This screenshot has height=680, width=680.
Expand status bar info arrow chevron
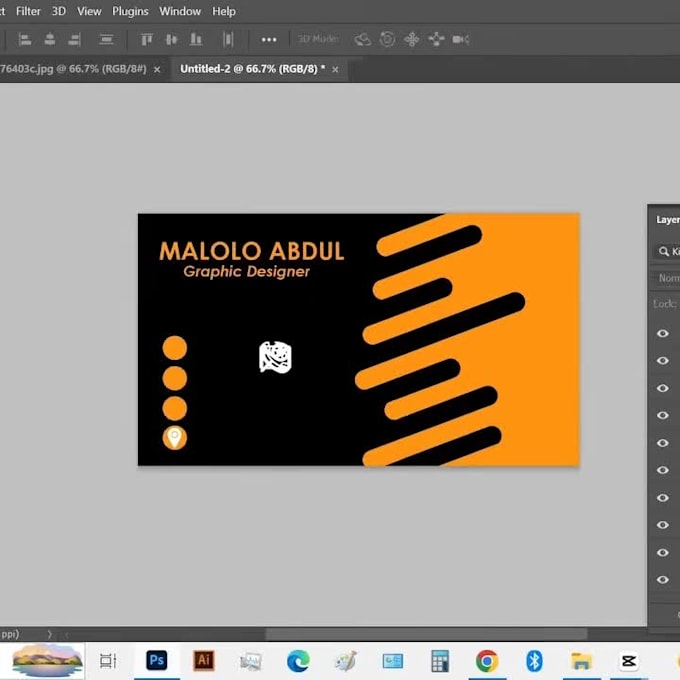[49, 634]
